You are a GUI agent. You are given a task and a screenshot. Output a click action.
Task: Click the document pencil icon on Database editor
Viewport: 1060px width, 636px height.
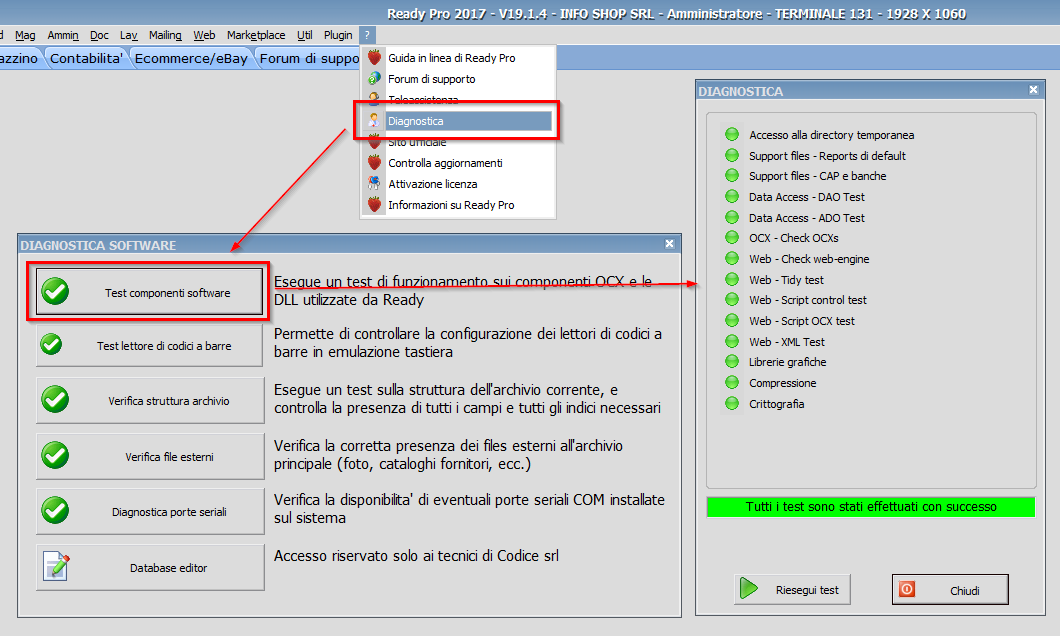pos(56,566)
